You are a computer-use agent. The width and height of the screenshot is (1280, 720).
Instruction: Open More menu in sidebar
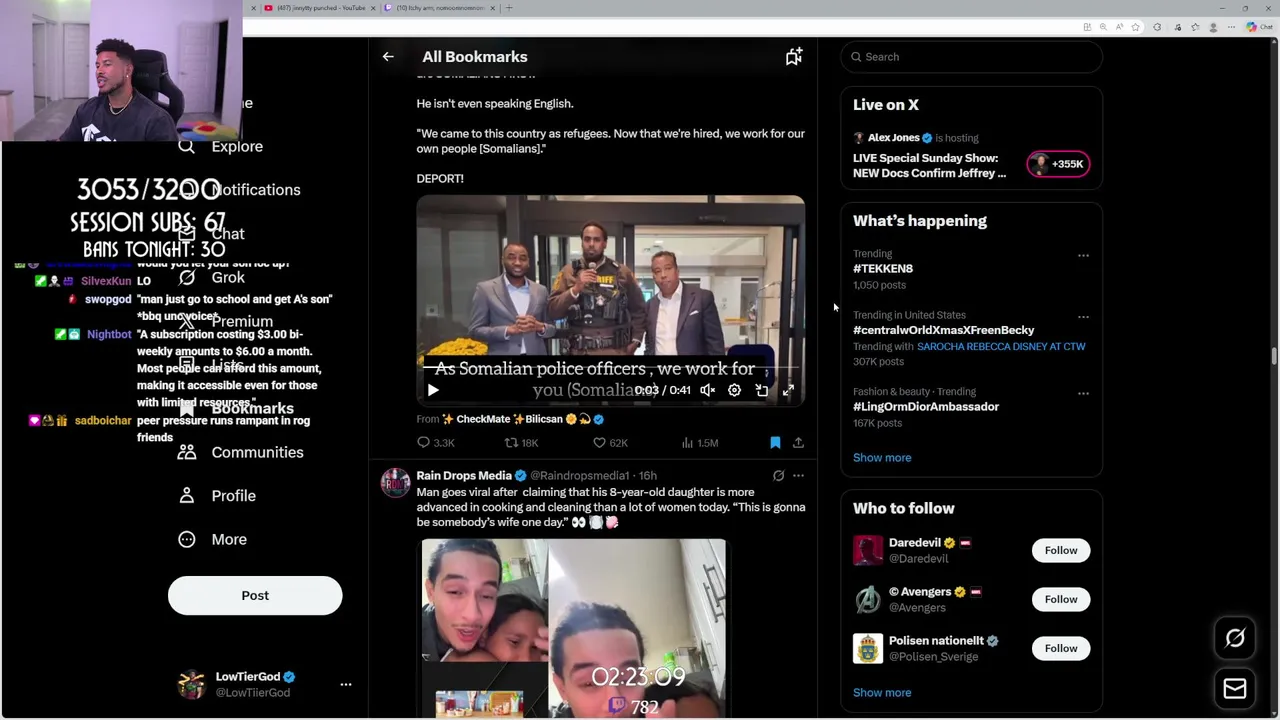[x=213, y=540]
